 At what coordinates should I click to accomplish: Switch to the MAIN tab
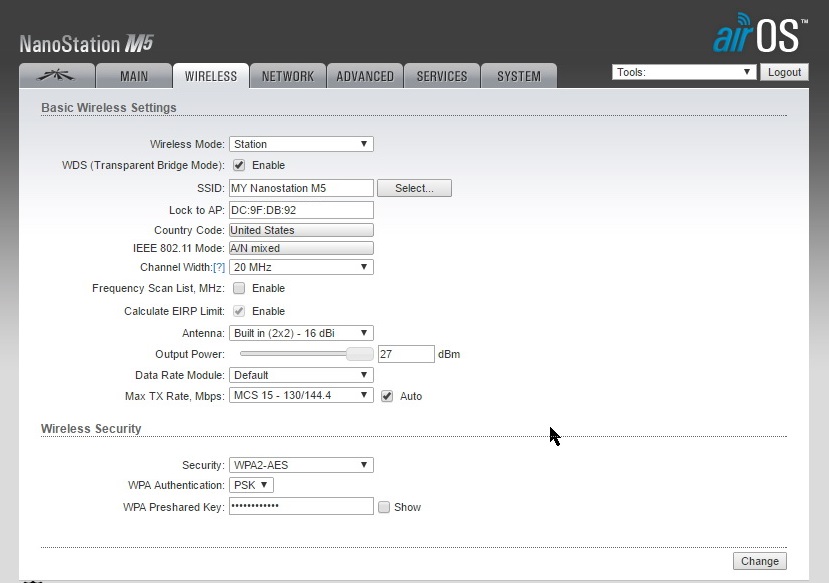tap(134, 76)
